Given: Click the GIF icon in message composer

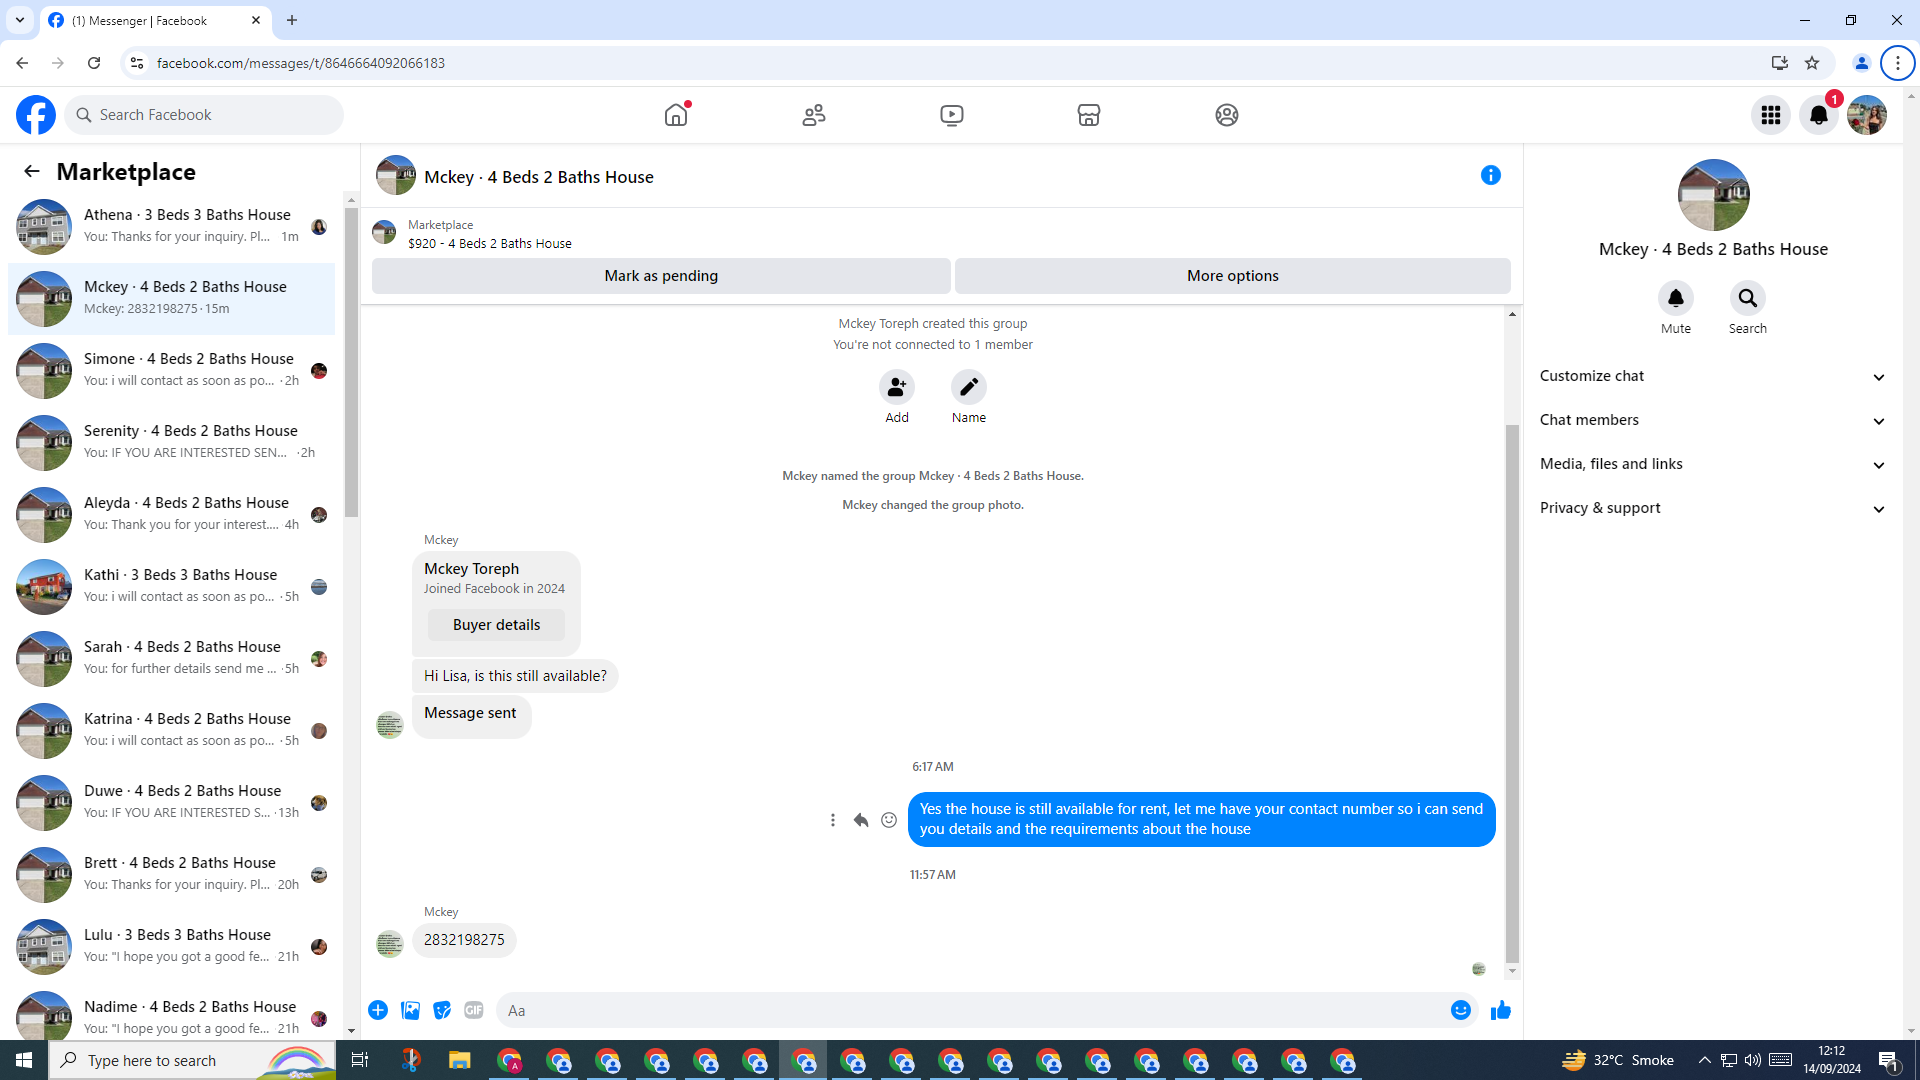Looking at the screenshot, I should click(474, 1010).
